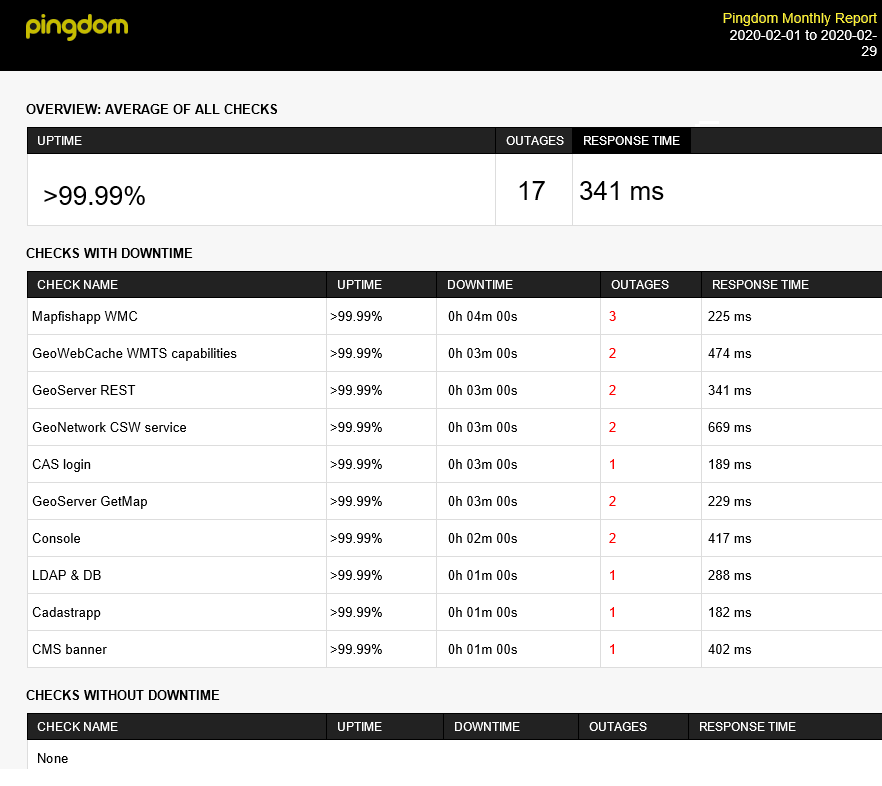
Task: Click LDAP & DB check name
Action: pyautogui.click(x=66, y=576)
